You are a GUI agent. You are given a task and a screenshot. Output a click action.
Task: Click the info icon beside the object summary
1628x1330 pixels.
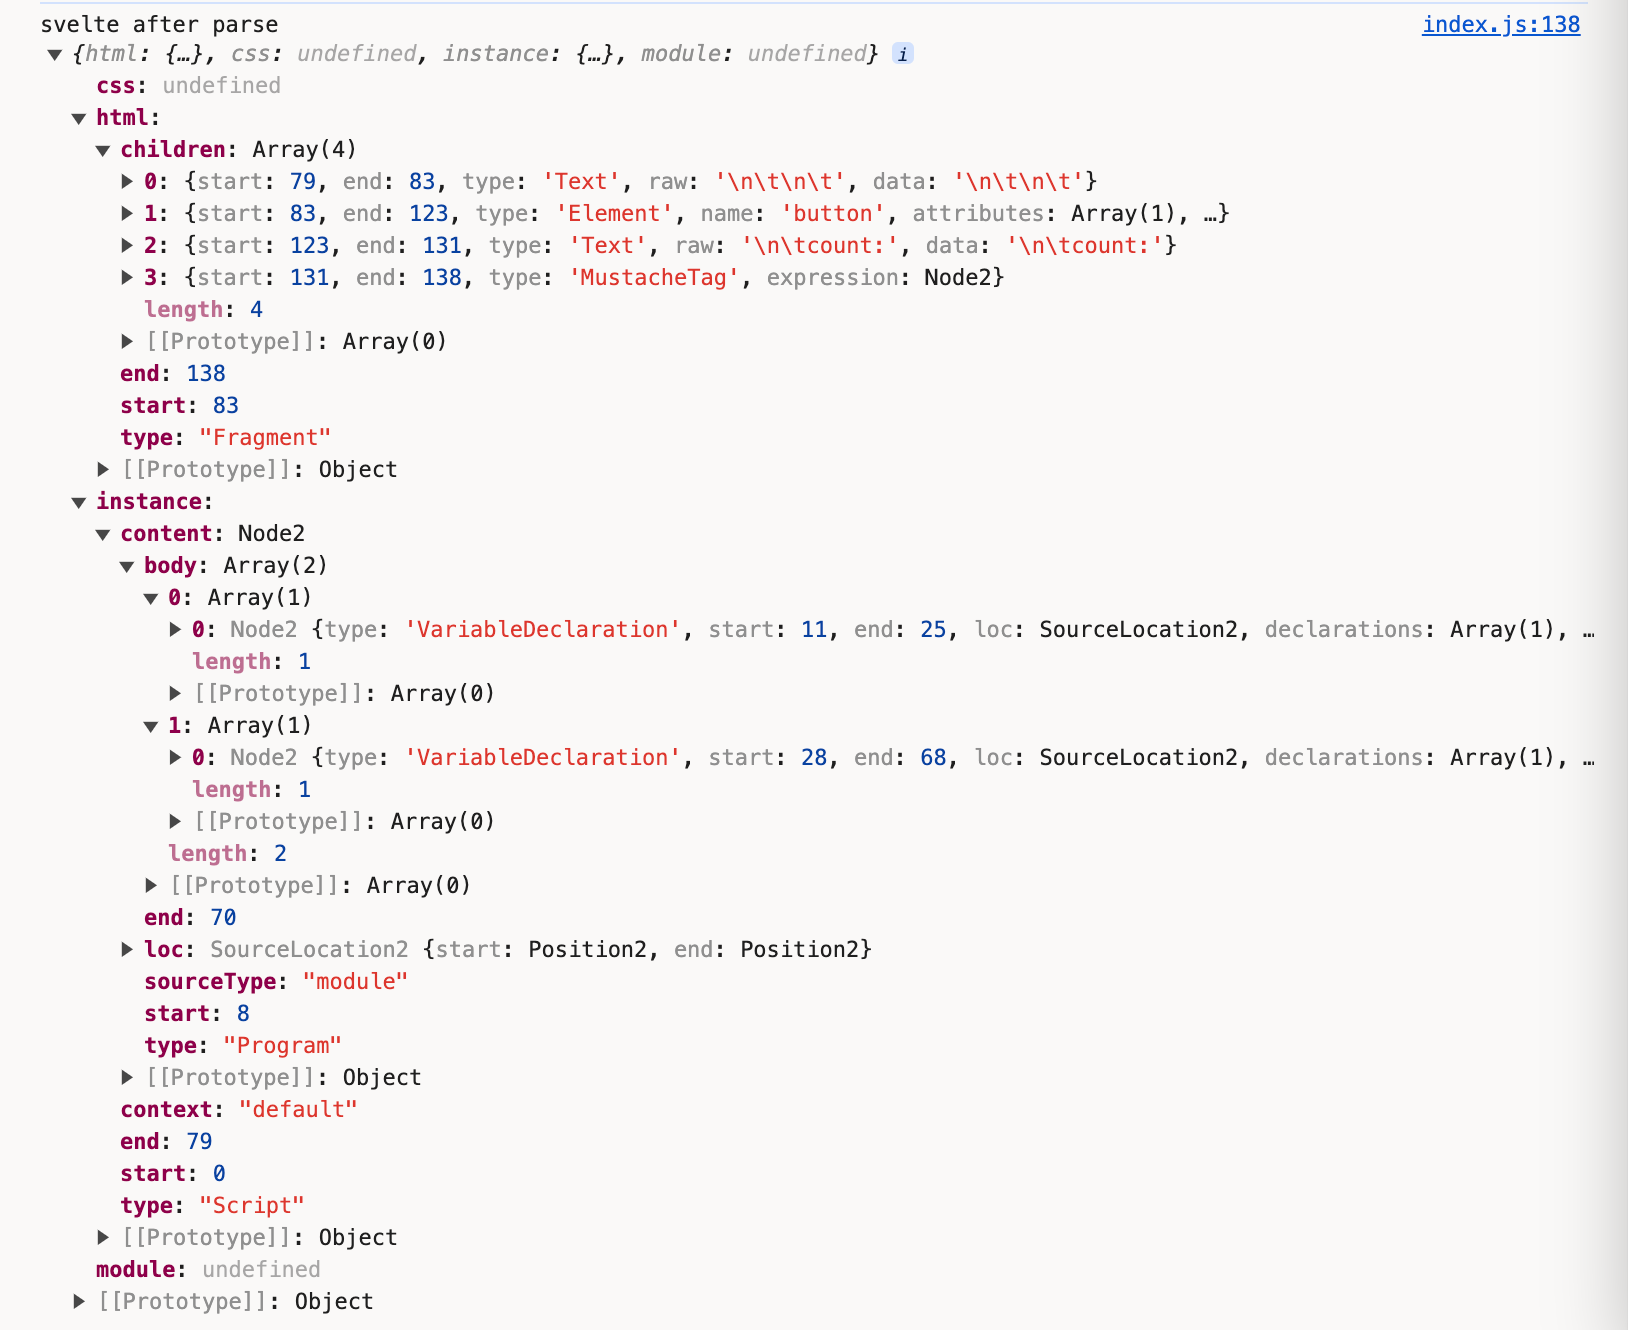pyautogui.click(x=902, y=54)
